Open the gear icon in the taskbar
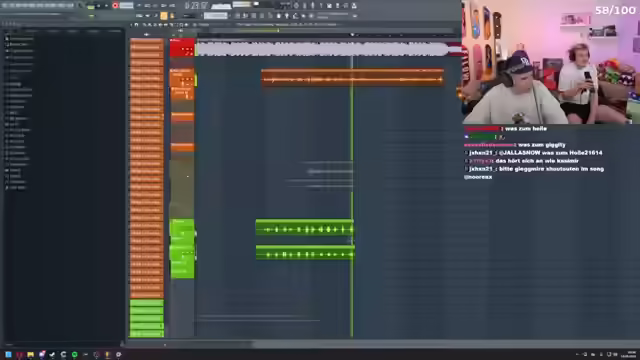Image resolution: width=640 pixels, height=360 pixels. pos(118,355)
